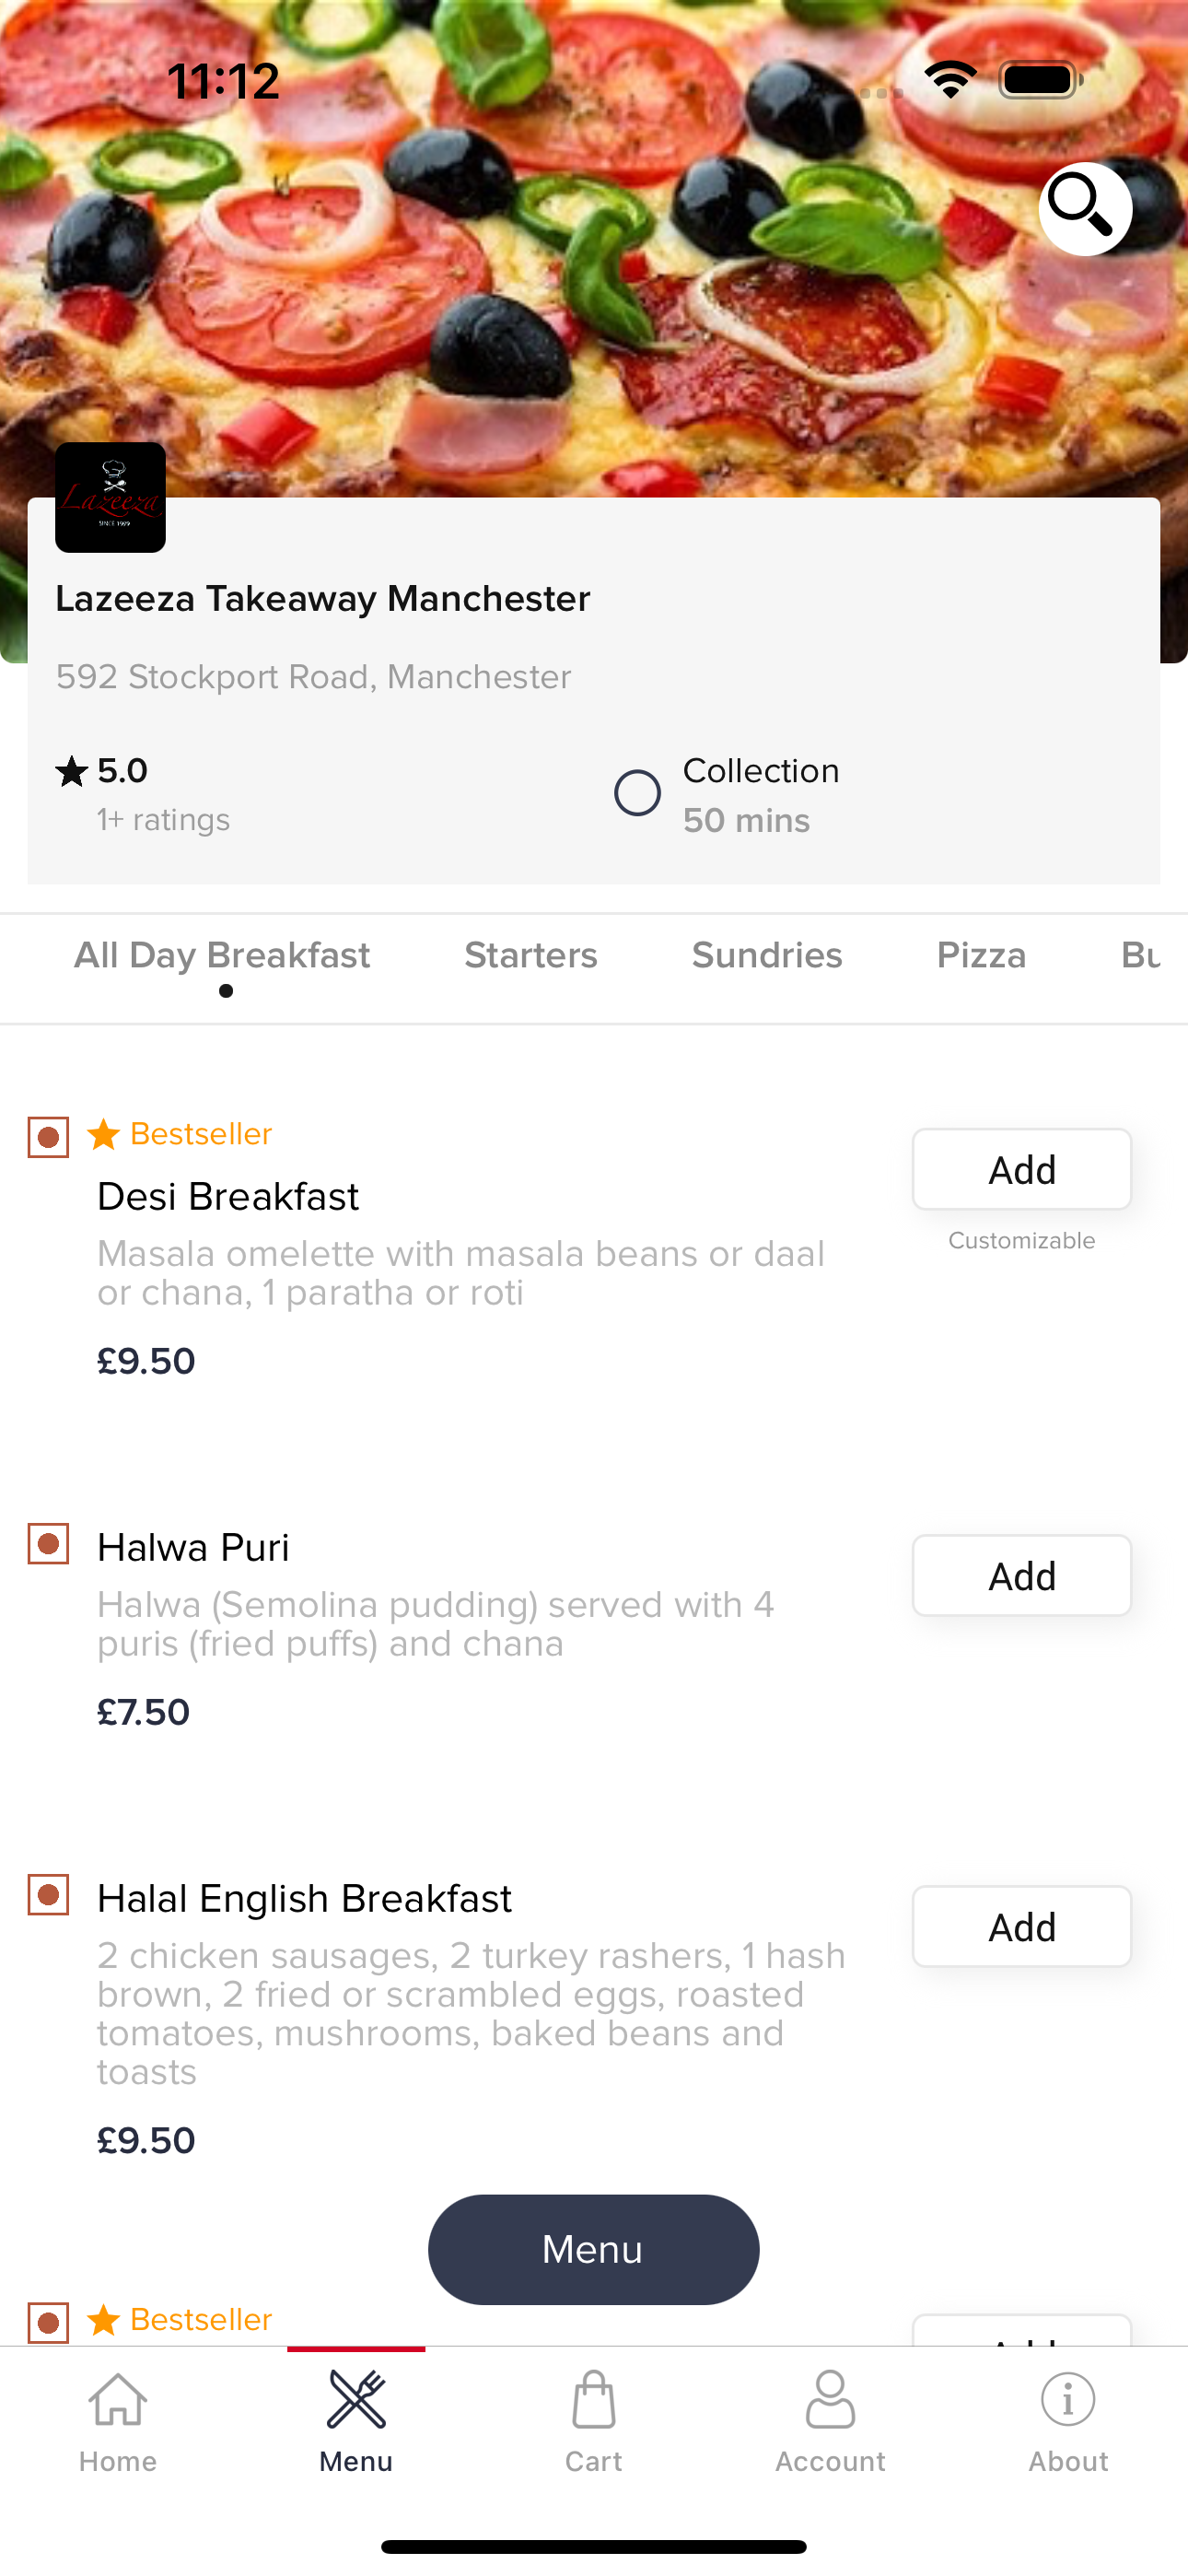This screenshot has width=1188, height=2576.
Task: Tap the rating star icon
Action: (72, 771)
